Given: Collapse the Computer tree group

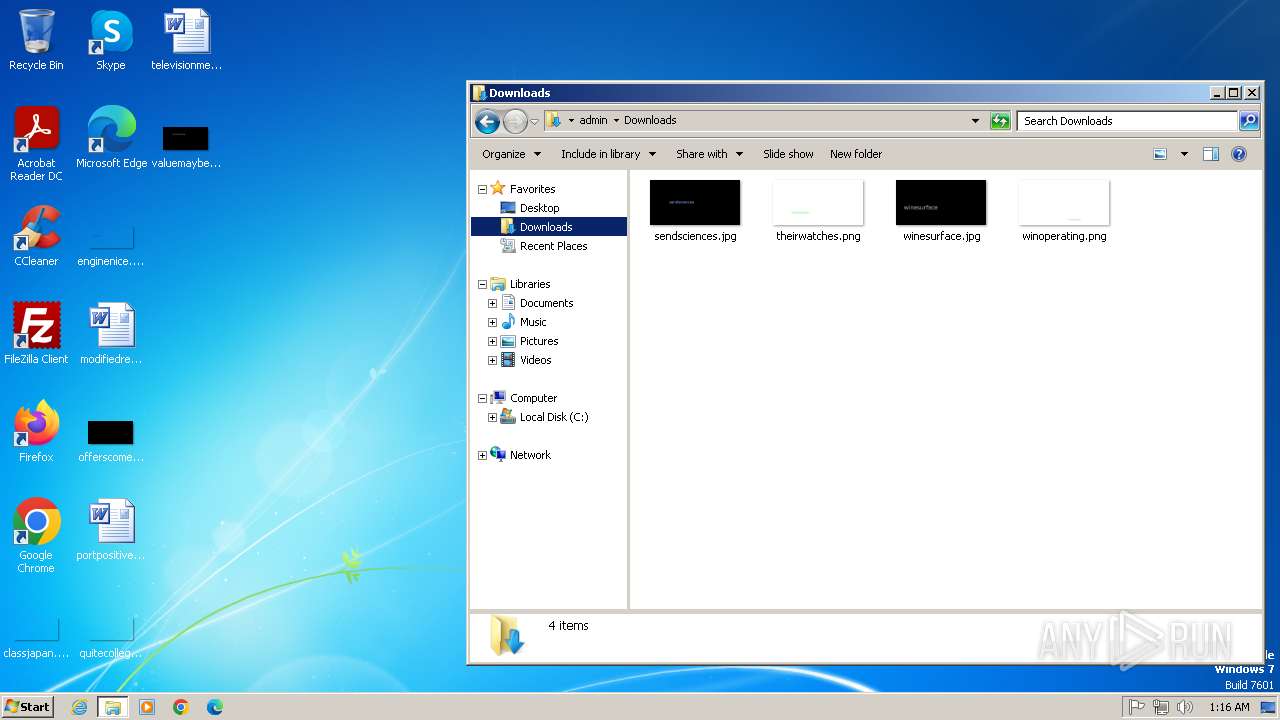Looking at the screenshot, I should click(x=482, y=398).
